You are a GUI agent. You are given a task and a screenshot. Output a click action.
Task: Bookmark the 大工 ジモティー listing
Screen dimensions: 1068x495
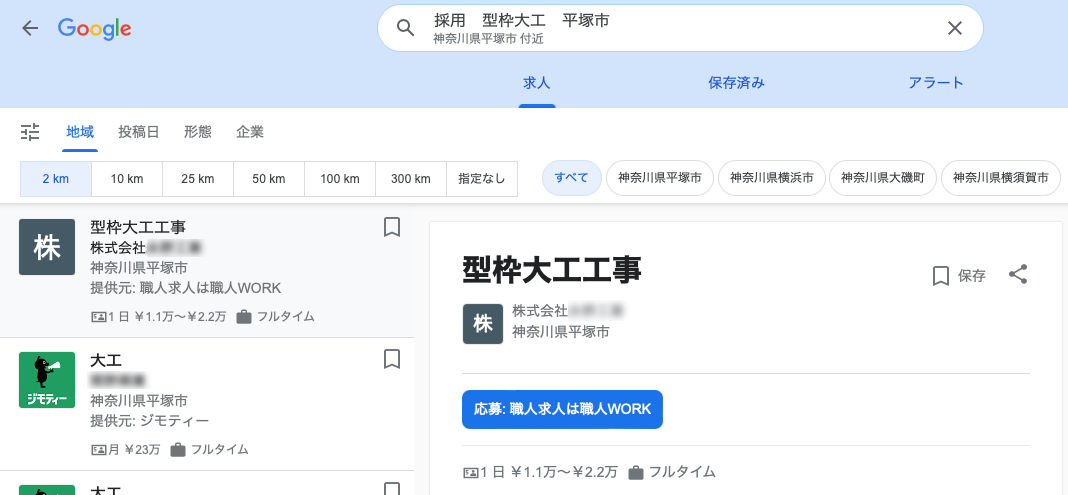[x=392, y=359]
